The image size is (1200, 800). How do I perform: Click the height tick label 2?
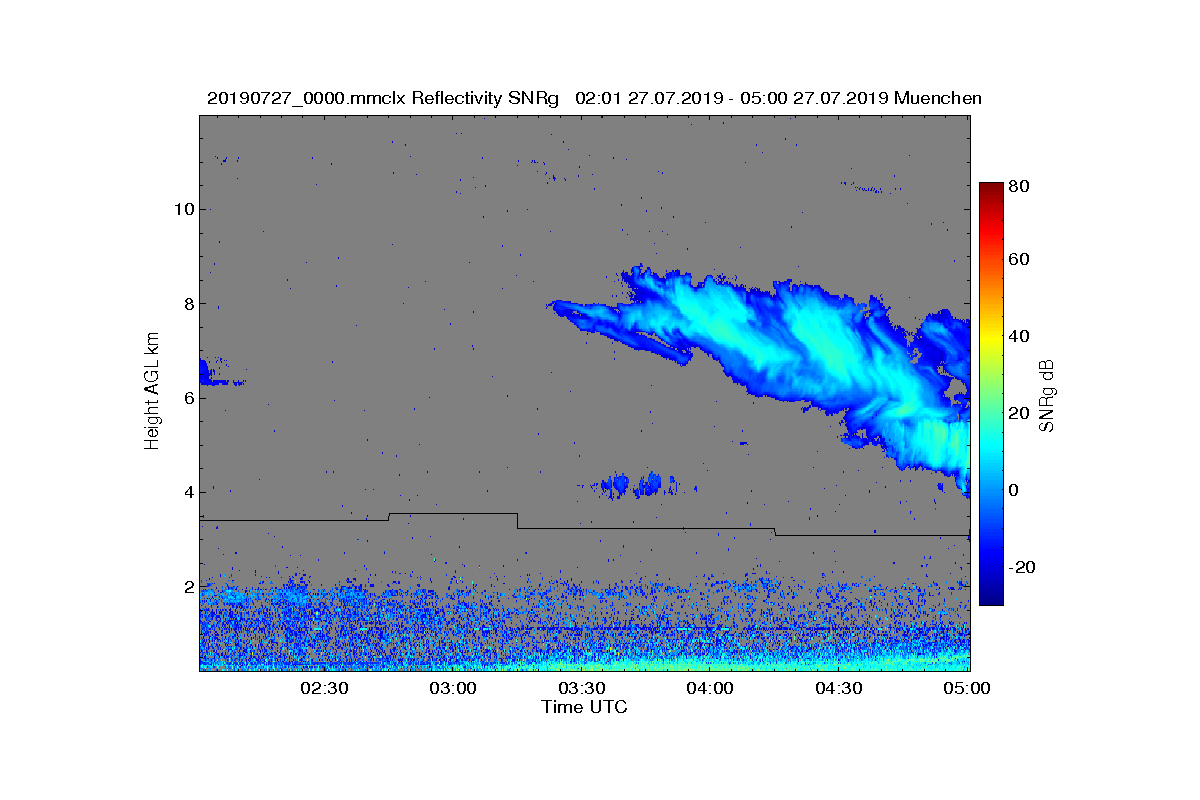188,586
